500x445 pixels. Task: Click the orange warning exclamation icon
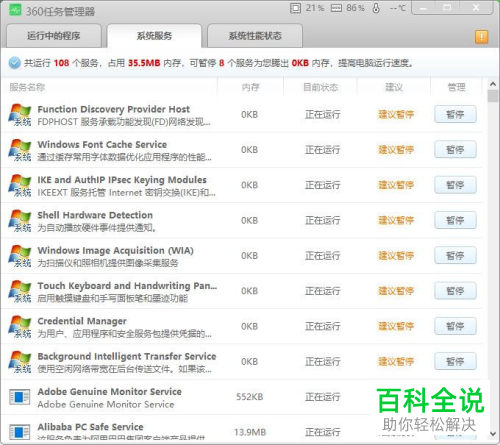[x=481, y=37]
